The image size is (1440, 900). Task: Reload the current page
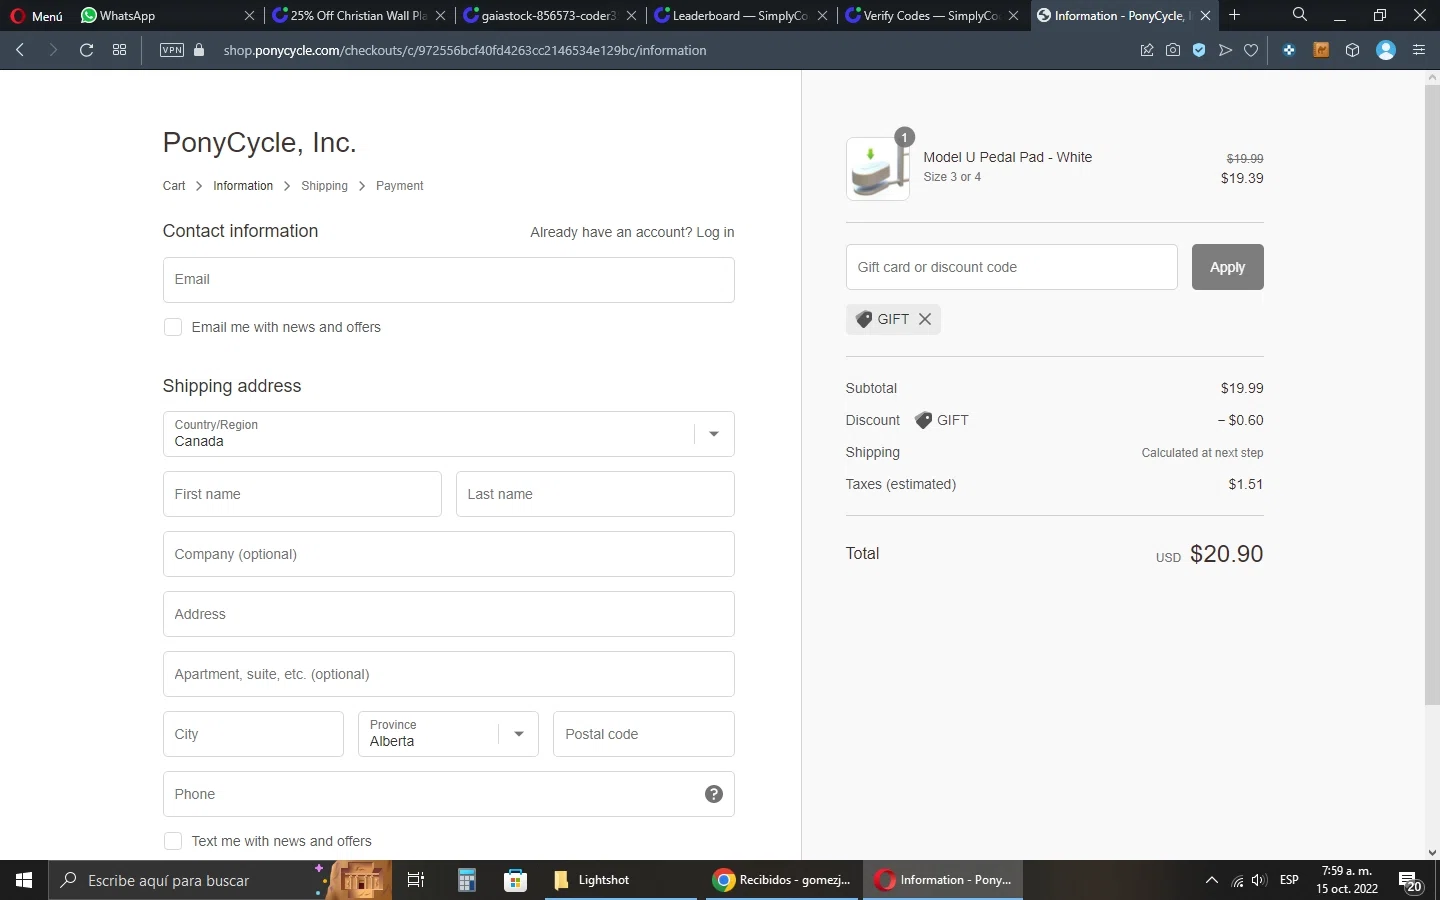click(x=86, y=50)
